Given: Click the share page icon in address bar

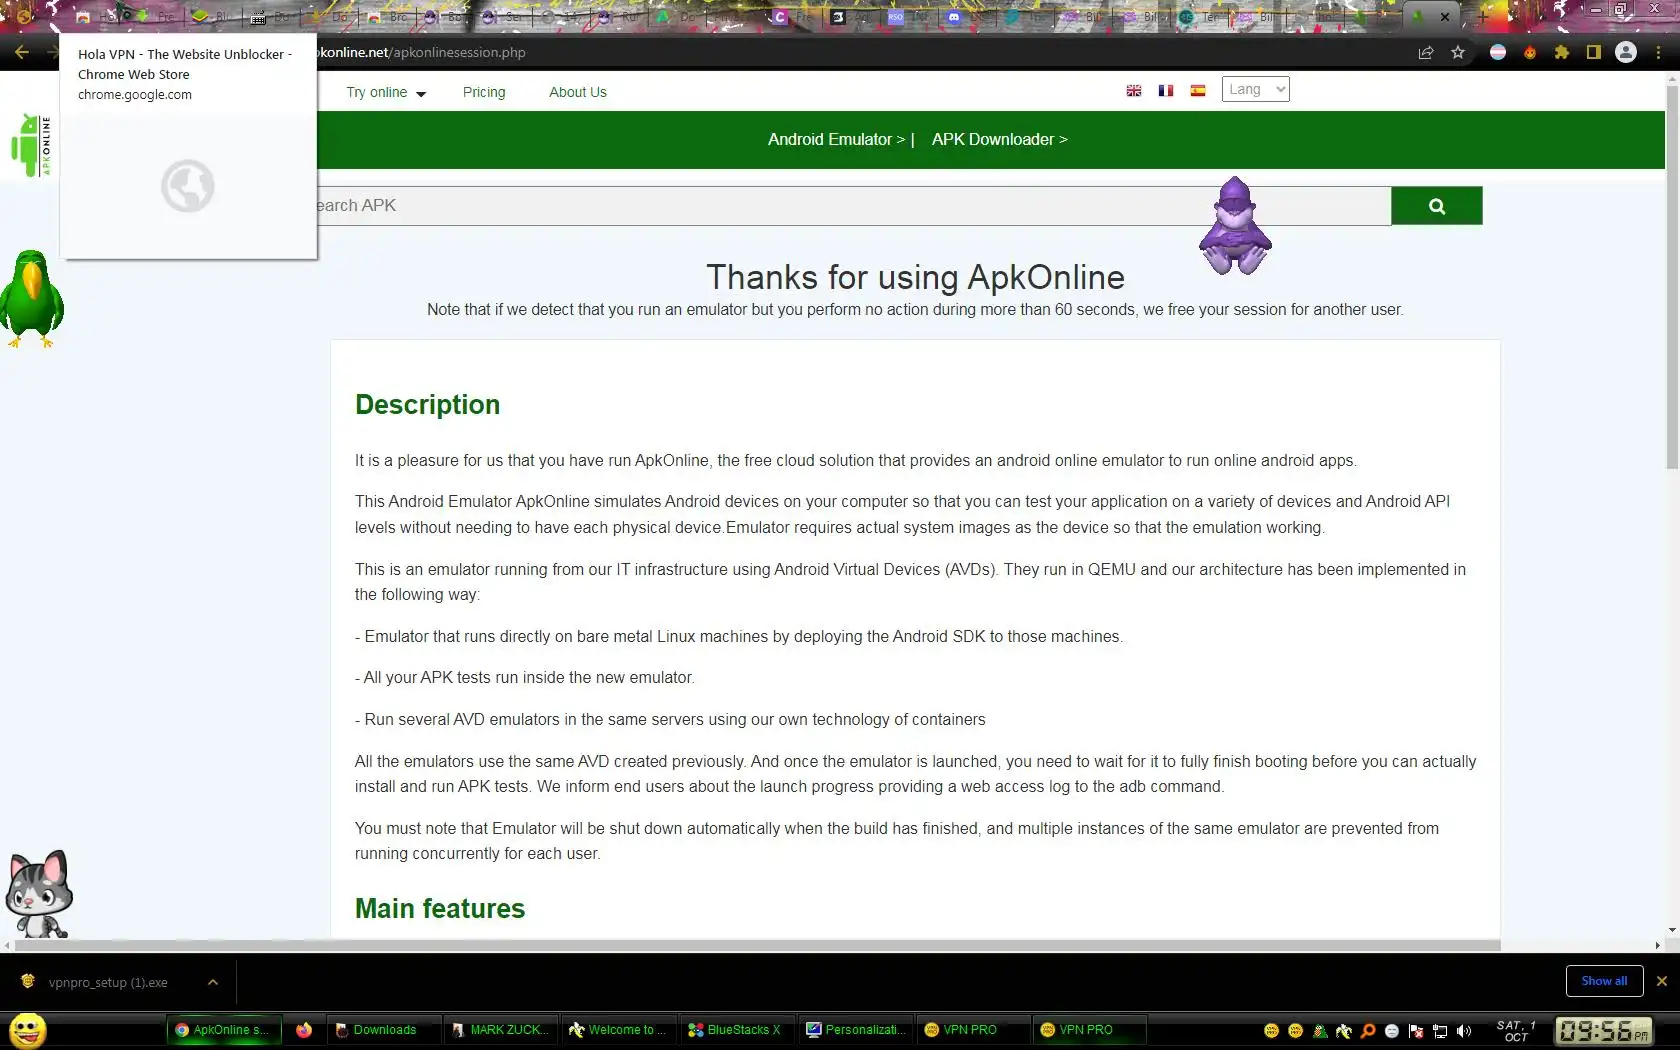Looking at the screenshot, I should coord(1426,53).
